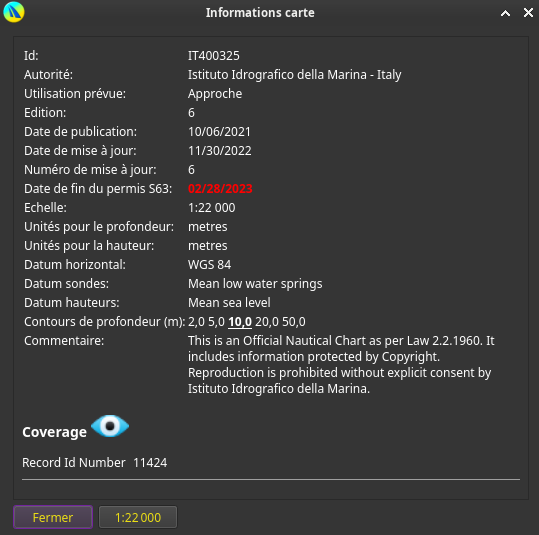This screenshot has height=535, width=539.
Task: Click the Istituto Idrografico della Marina - Italy value
Action: [295, 75]
